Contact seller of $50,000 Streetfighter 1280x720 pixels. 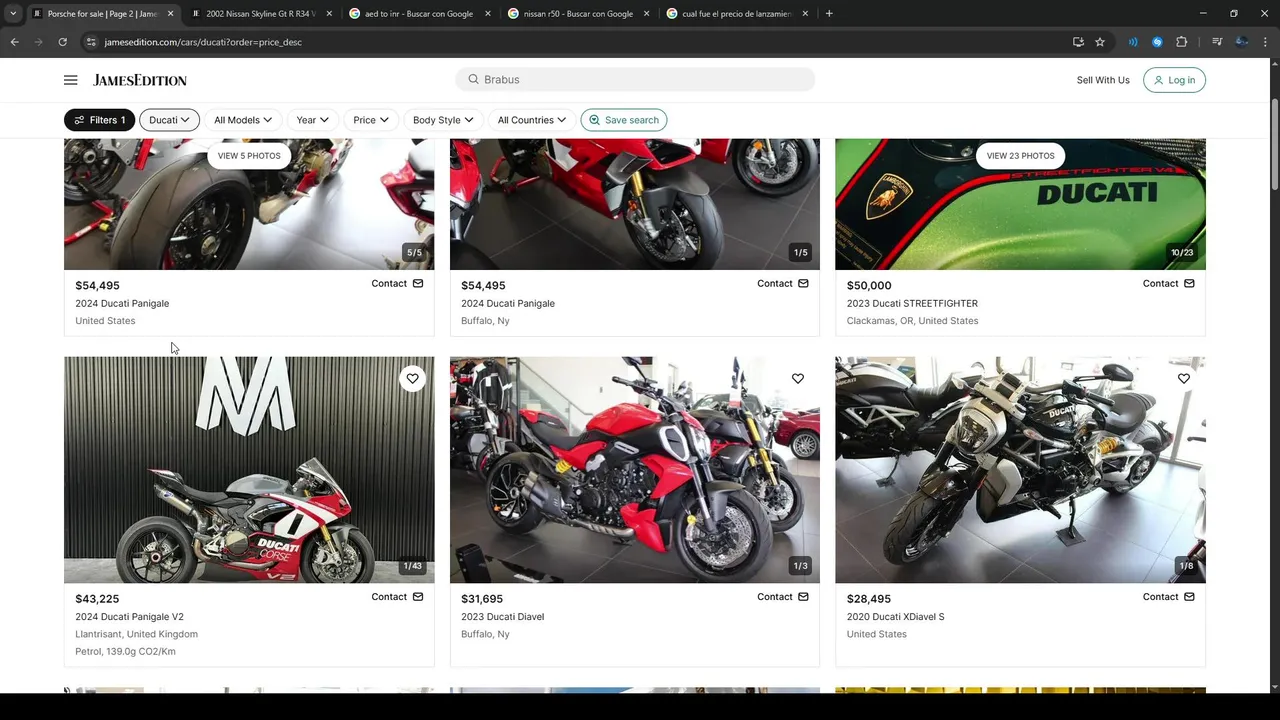1169,283
